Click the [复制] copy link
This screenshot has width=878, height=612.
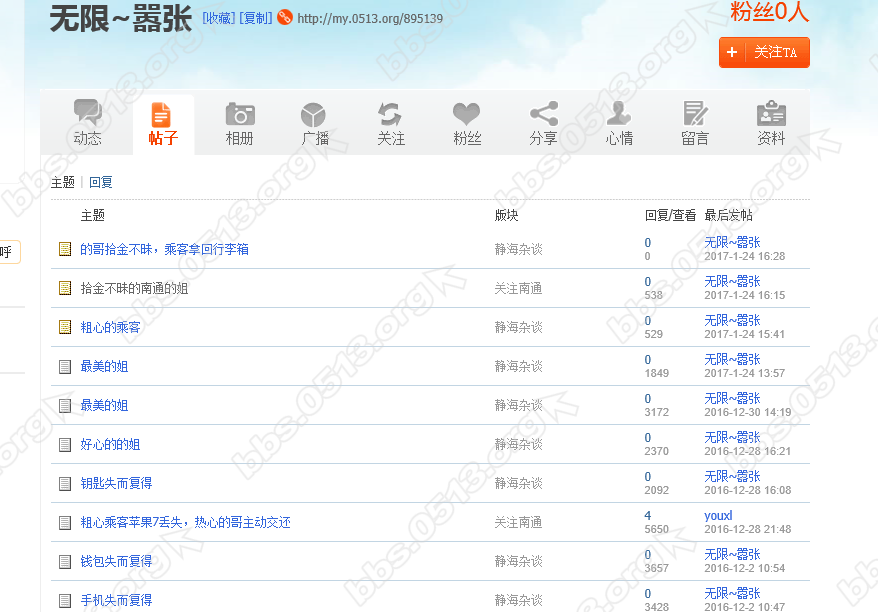pyautogui.click(x=255, y=18)
